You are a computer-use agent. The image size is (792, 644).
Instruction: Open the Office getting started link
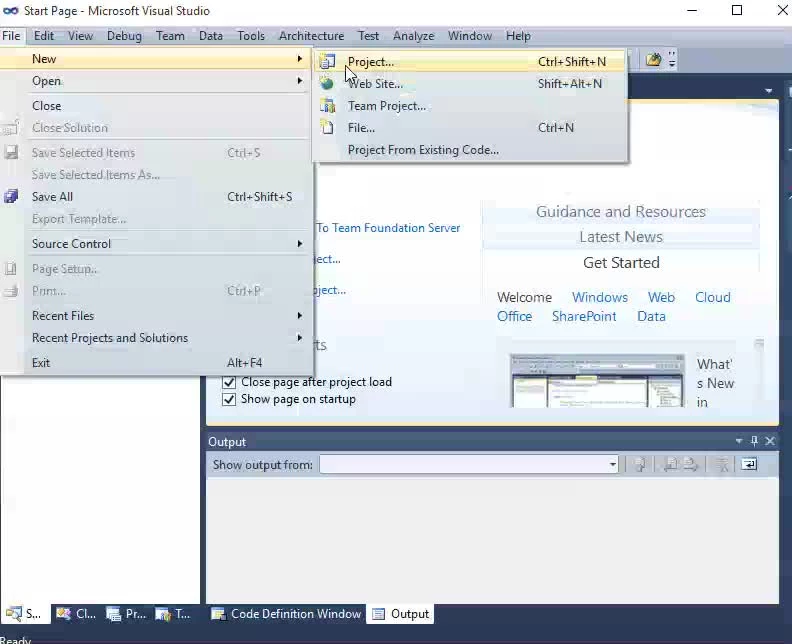coord(515,316)
